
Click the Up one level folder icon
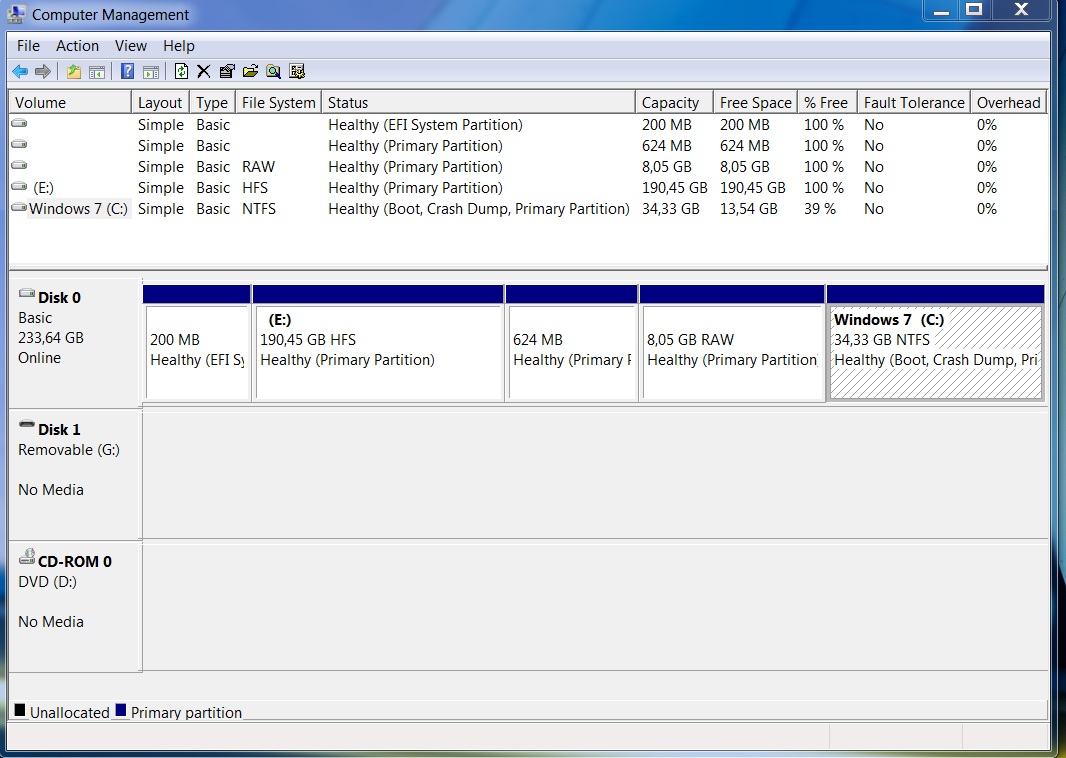73,71
